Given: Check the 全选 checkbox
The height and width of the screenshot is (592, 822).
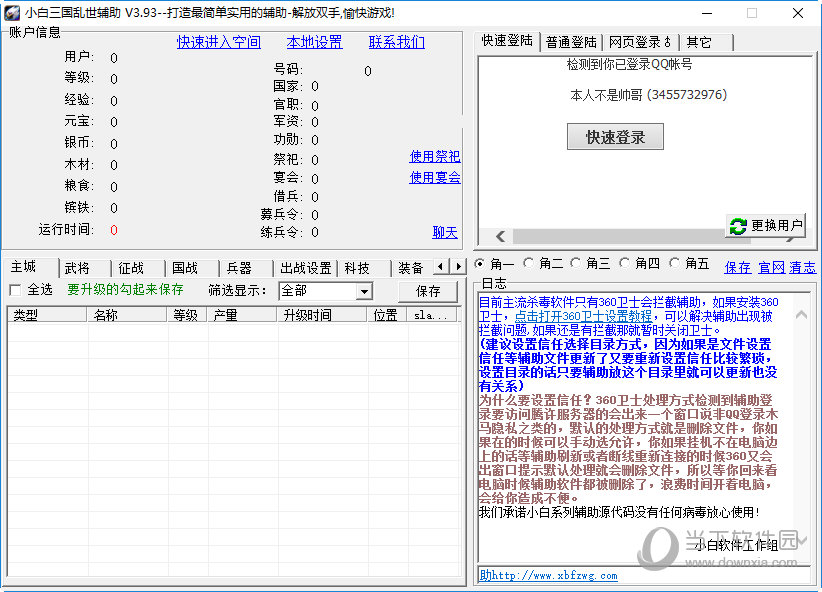Looking at the screenshot, I should click(15, 290).
